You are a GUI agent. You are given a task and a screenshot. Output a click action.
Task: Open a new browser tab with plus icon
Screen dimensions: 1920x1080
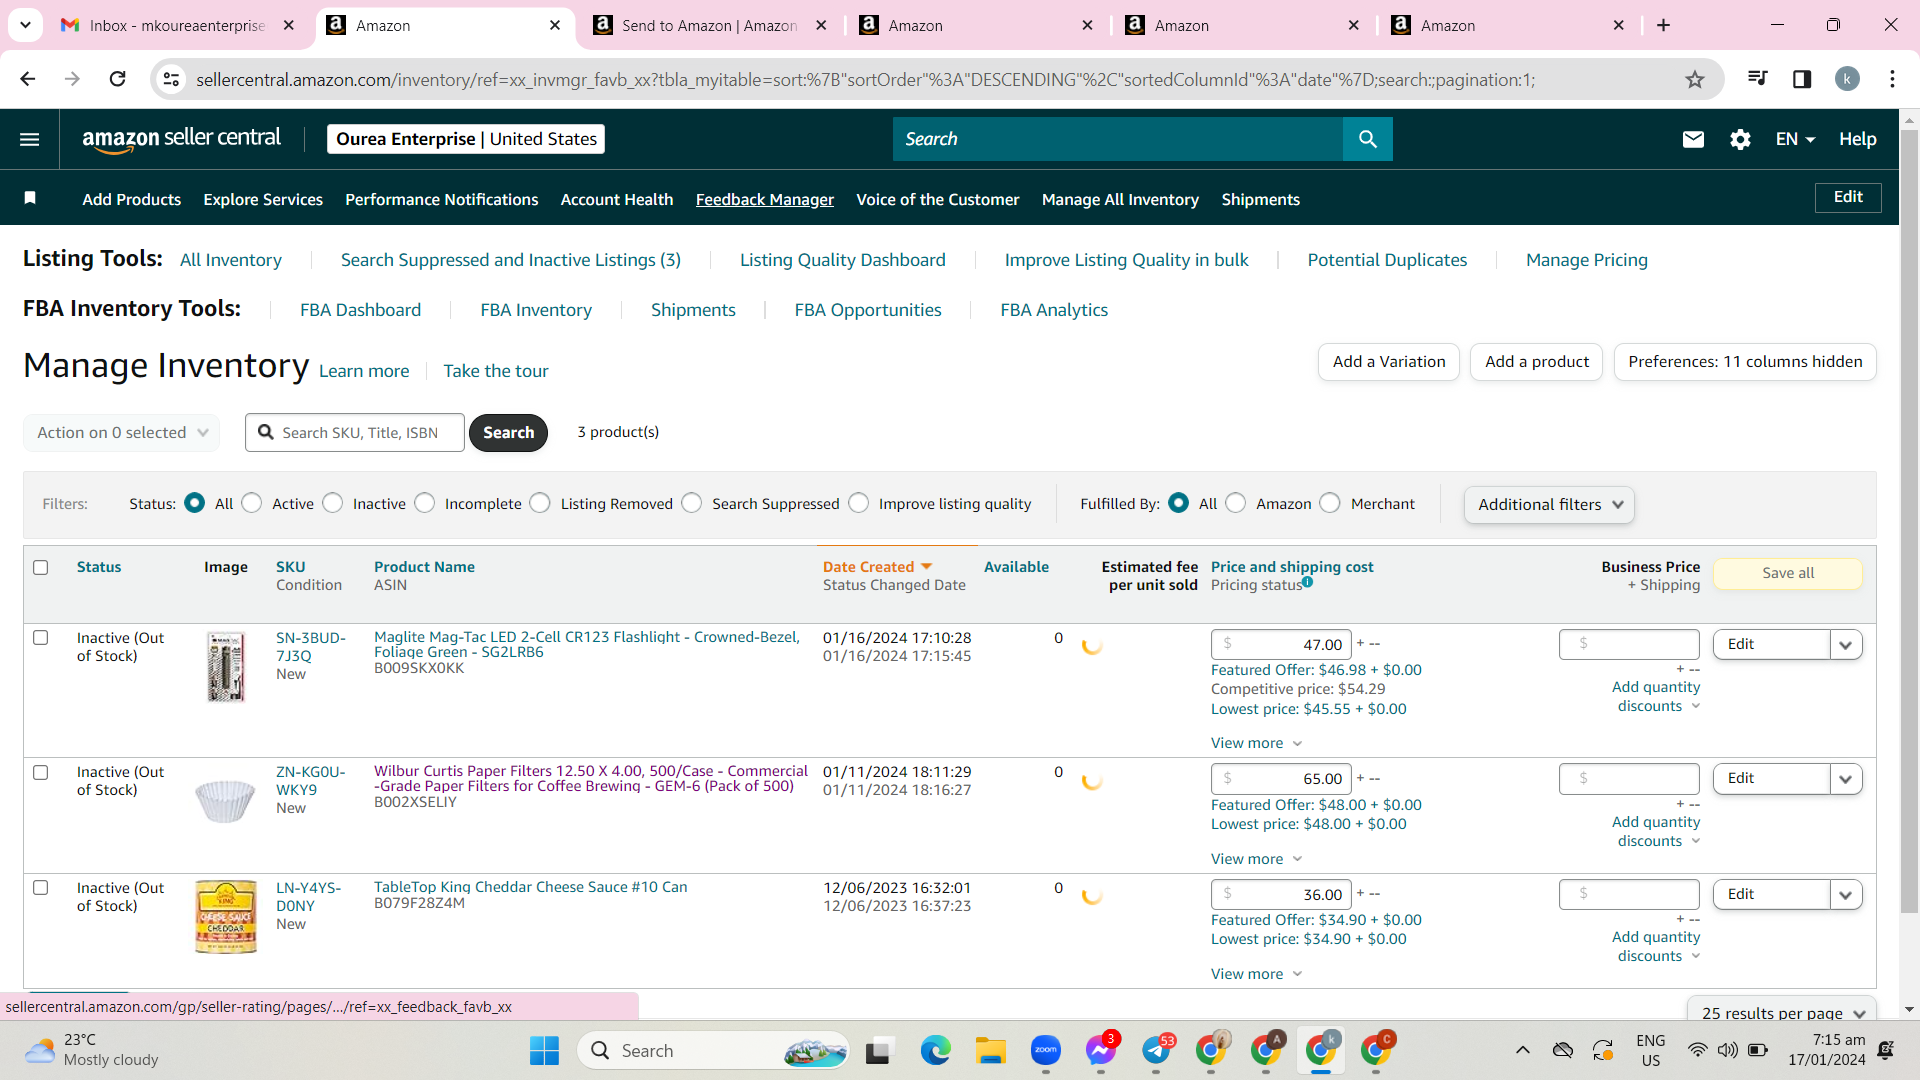pos(1663,25)
